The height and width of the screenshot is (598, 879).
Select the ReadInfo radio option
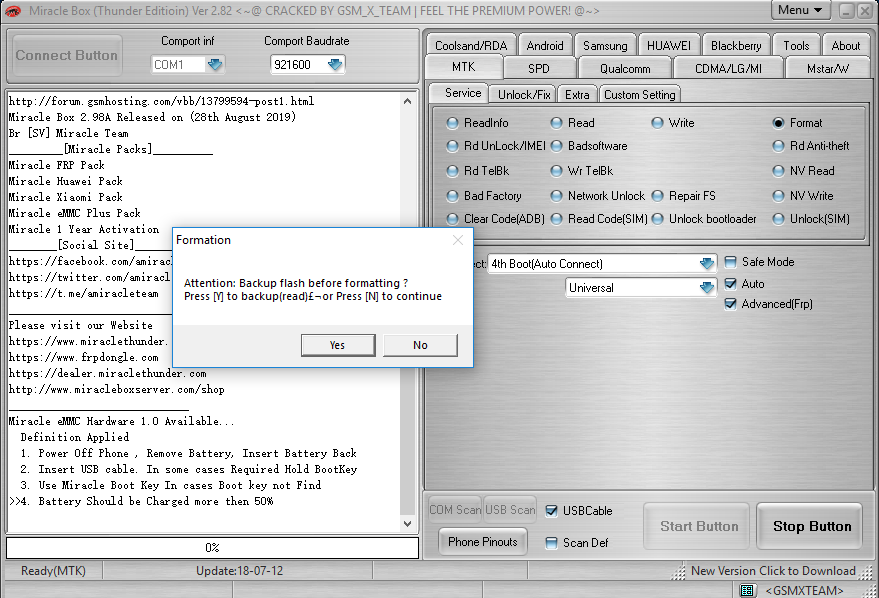click(453, 123)
